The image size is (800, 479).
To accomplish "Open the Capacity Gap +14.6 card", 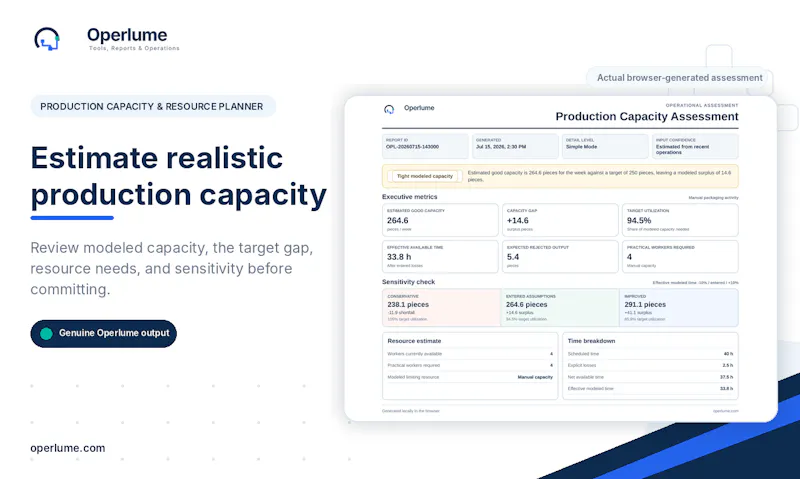I will pyautogui.click(x=560, y=220).
